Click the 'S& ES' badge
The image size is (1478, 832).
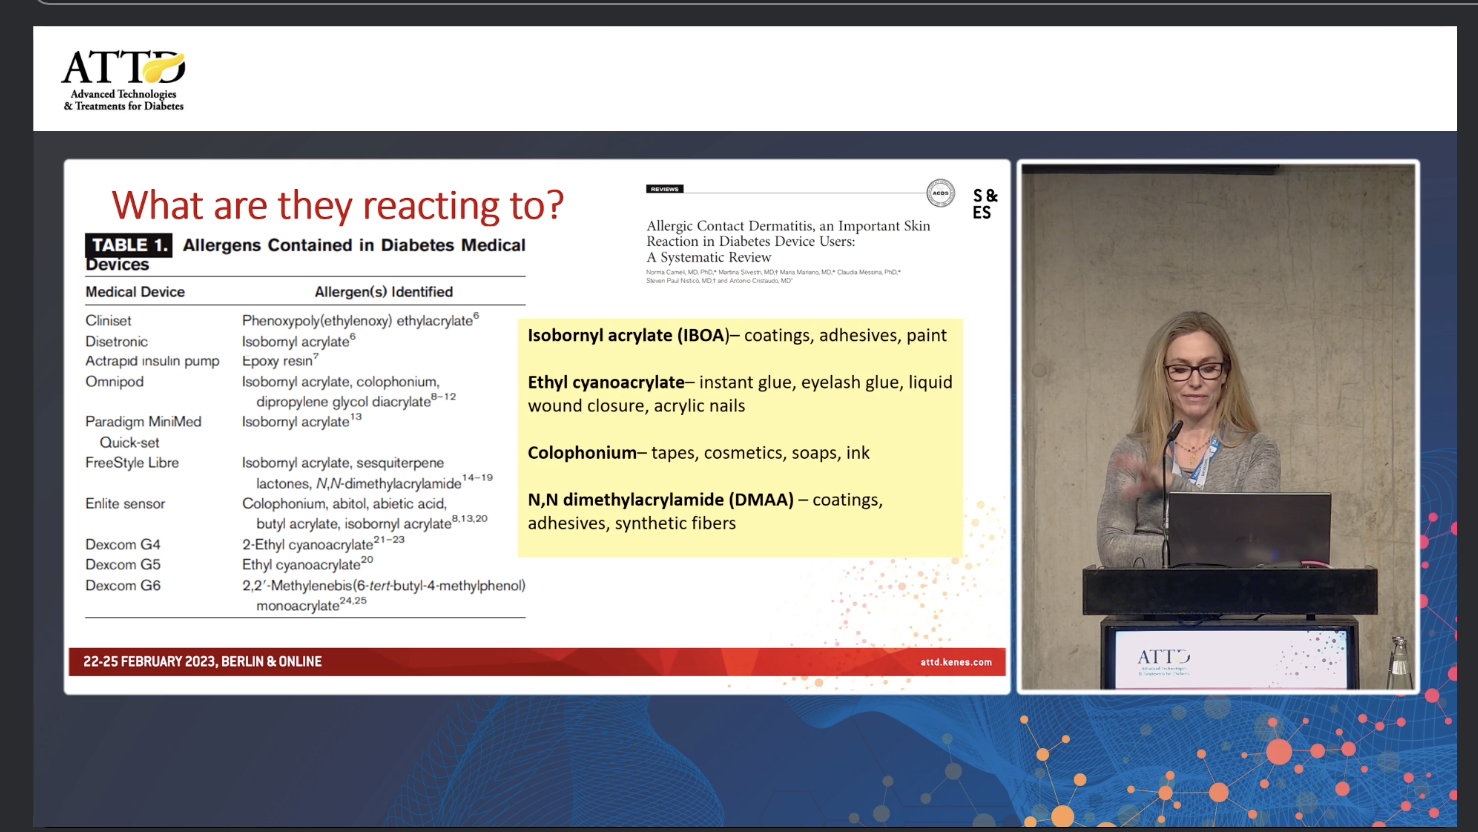[x=984, y=204]
